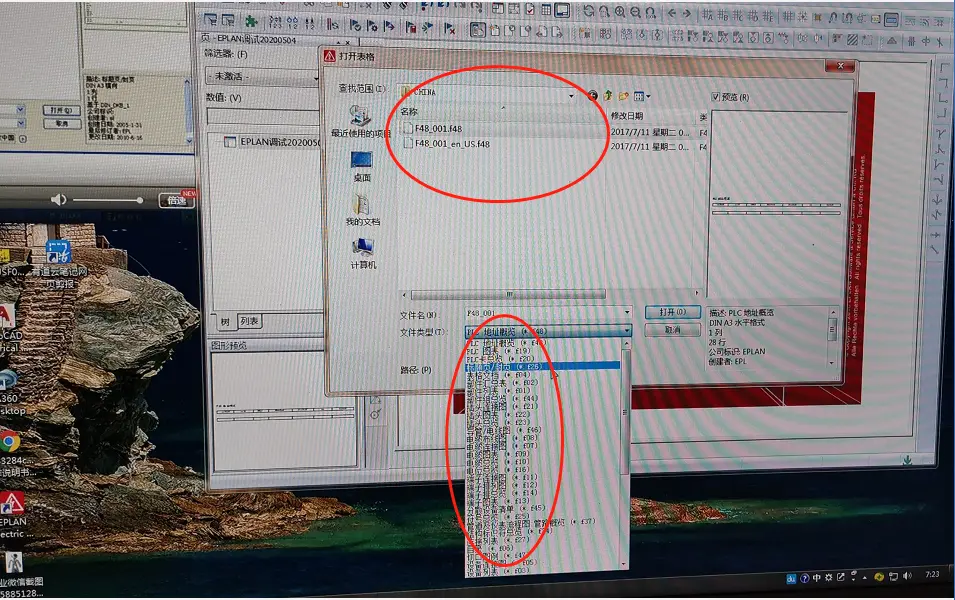Click the forward arrow toolbar icon

pos(687,13)
